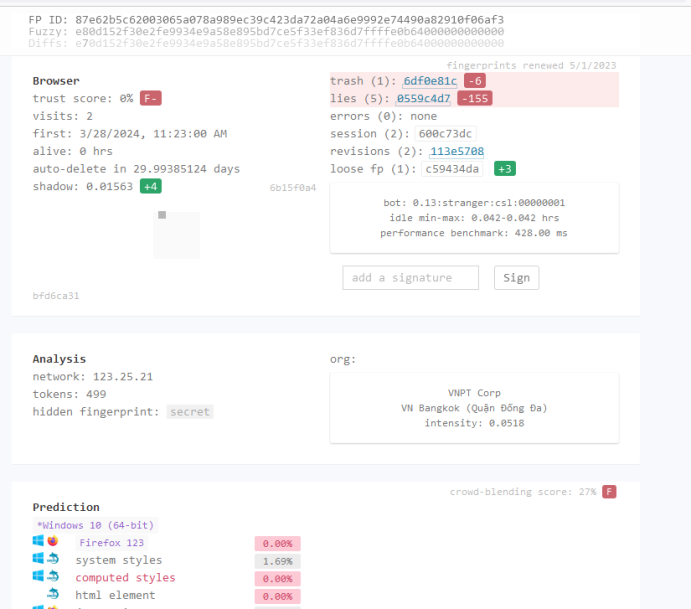Click the fingerprints renewed 5/1/2023 text
The height and width of the screenshot is (609, 691).
531,66
